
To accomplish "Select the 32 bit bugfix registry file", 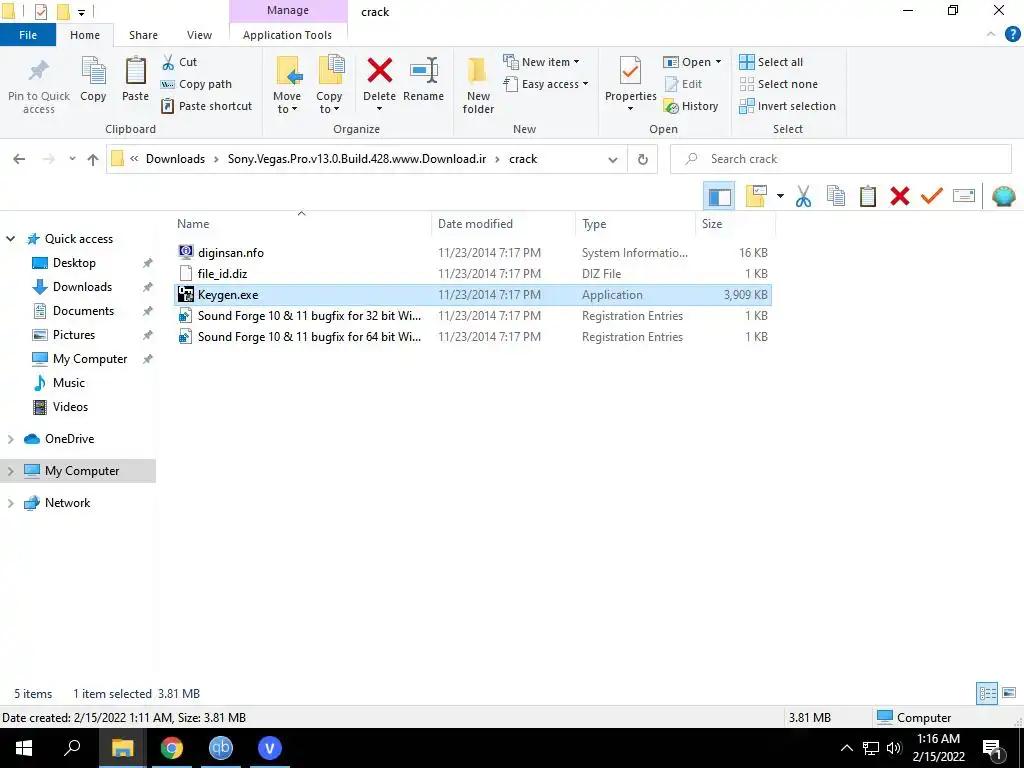I will (x=473, y=316).
